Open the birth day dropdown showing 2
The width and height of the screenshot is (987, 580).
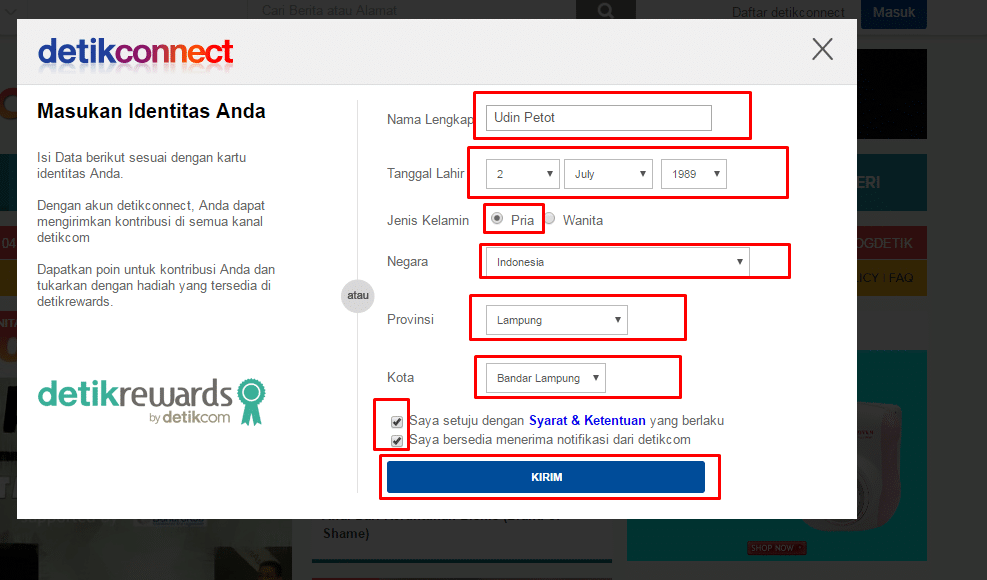(523, 174)
